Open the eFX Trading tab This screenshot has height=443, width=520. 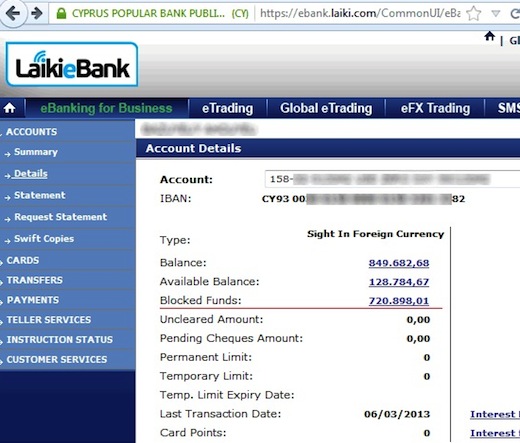click(435, 108)
